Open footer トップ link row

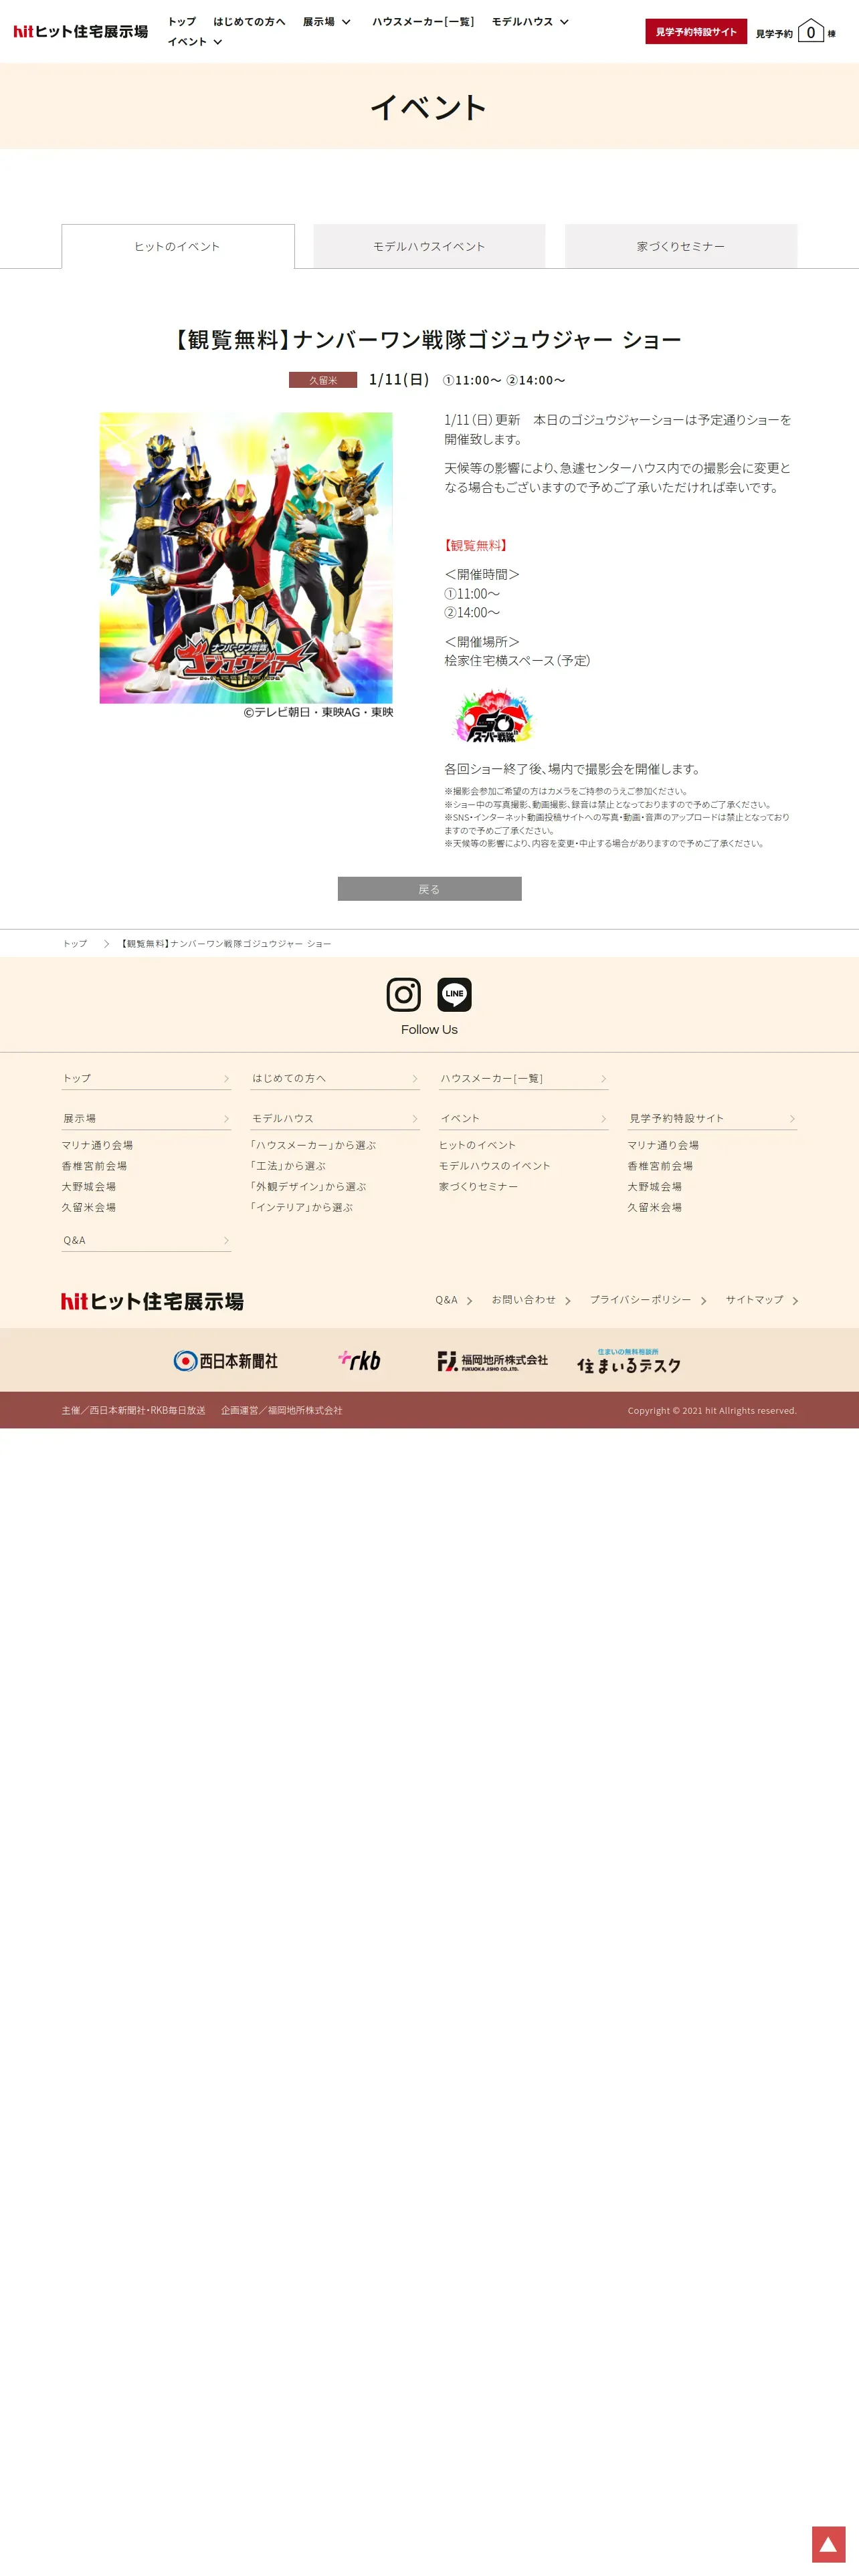pyautogui.click(x=146, y=1078)
